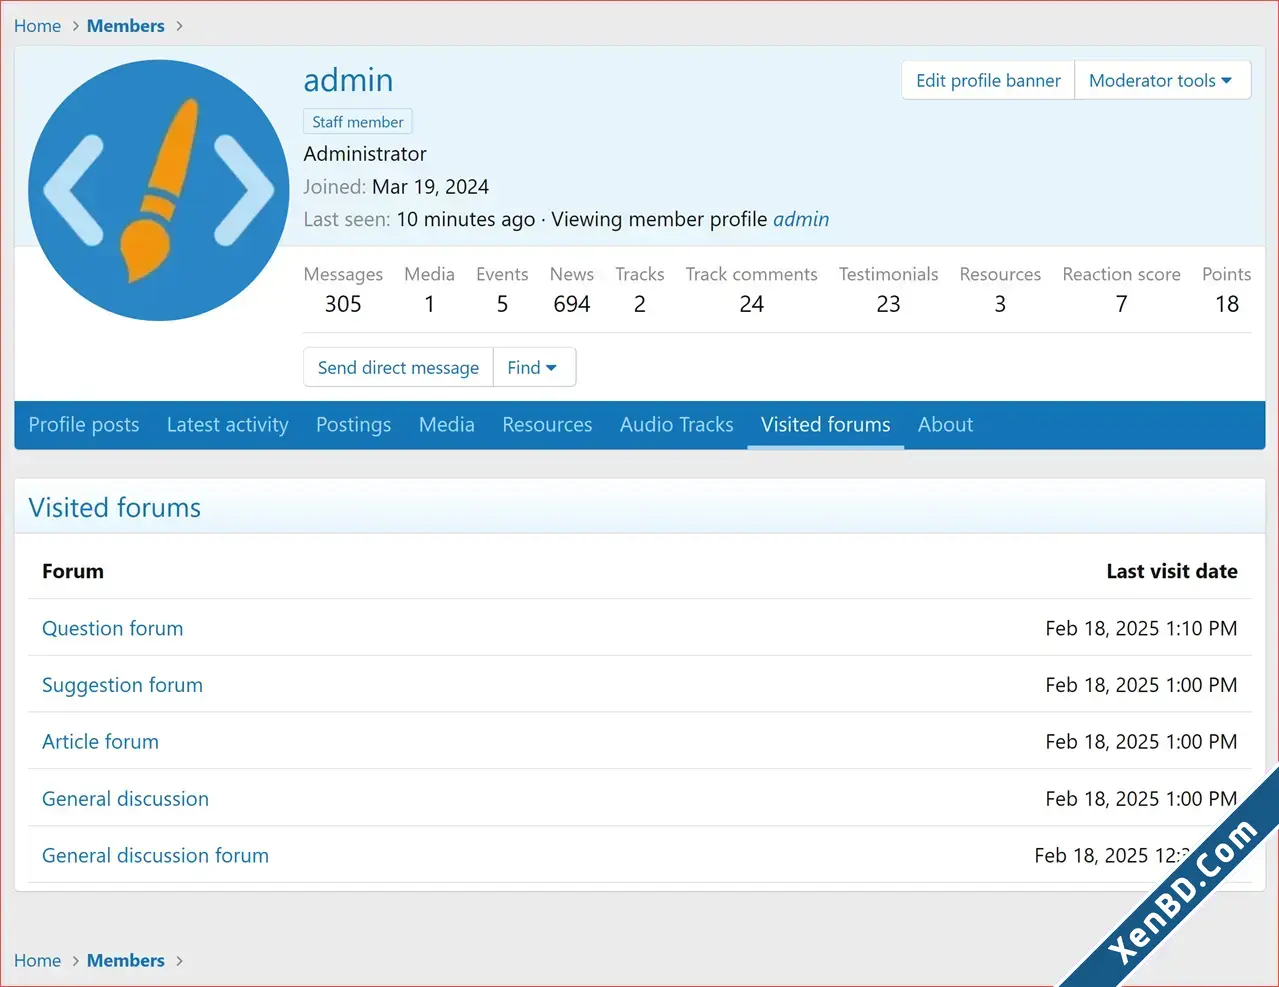Select the Resources tab

point(547,425)
